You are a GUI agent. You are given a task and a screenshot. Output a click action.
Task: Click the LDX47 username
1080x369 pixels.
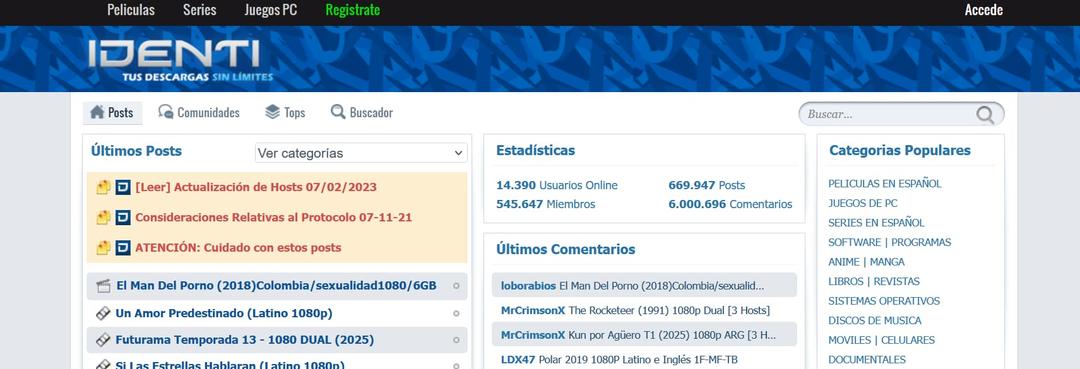click(x=518, y=359)
